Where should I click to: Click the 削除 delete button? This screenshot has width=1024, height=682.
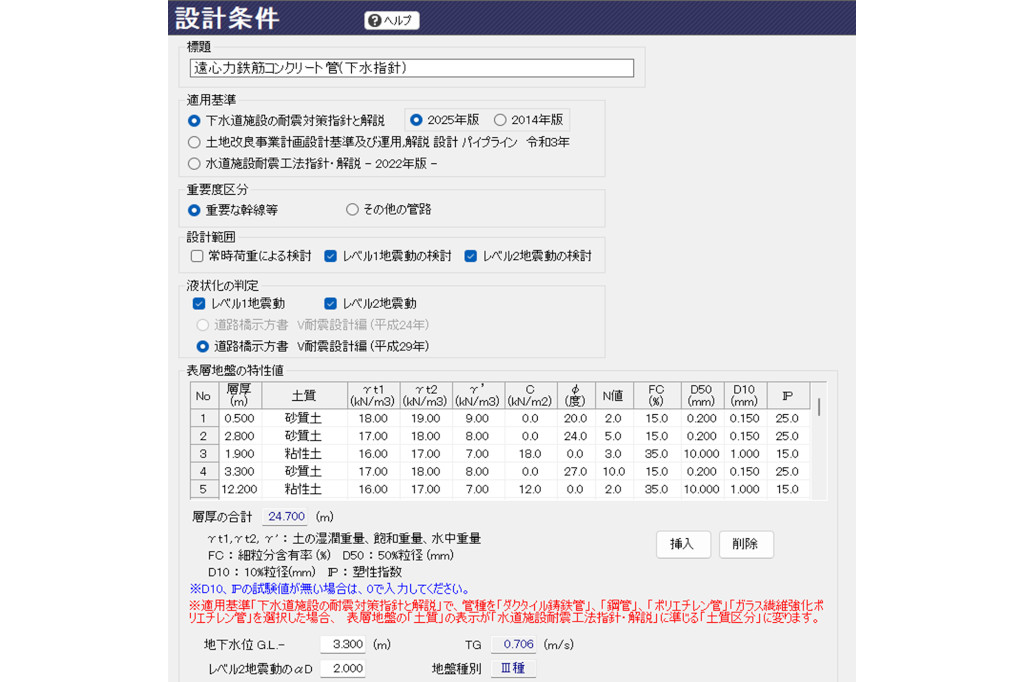tap(745, 544)
